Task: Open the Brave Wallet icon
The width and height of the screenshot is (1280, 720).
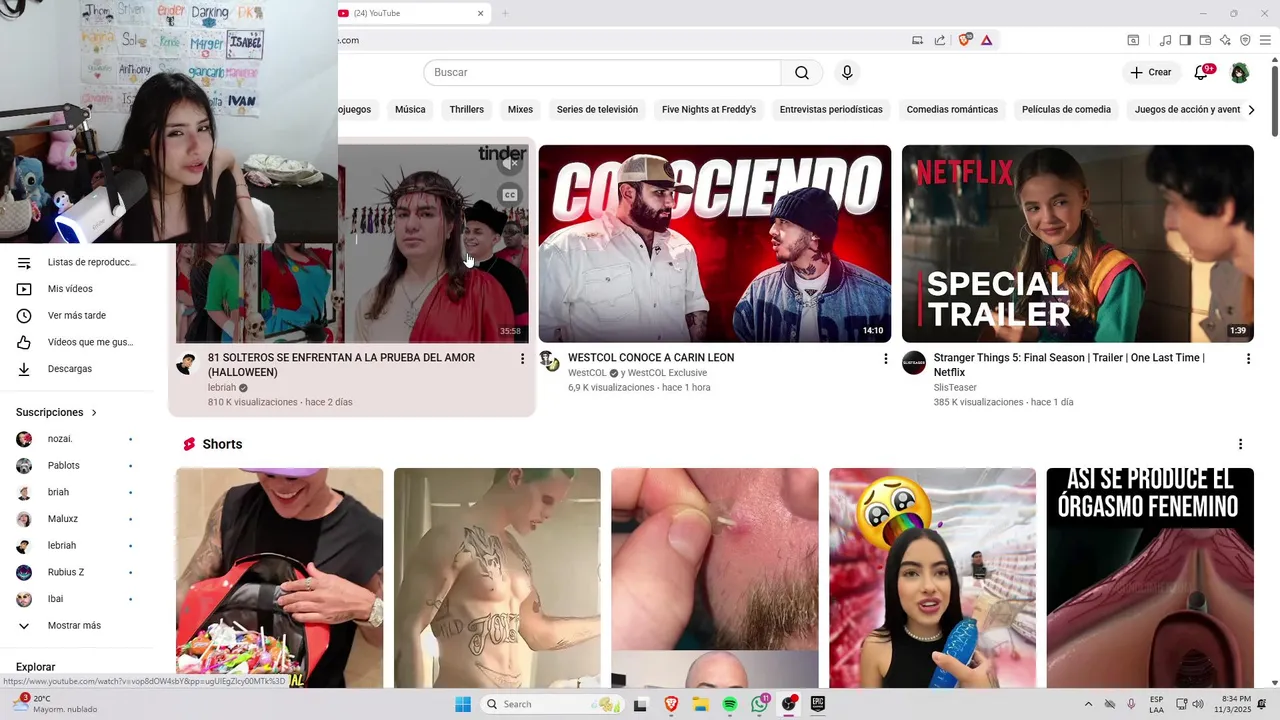Action: pos(1205,40)
